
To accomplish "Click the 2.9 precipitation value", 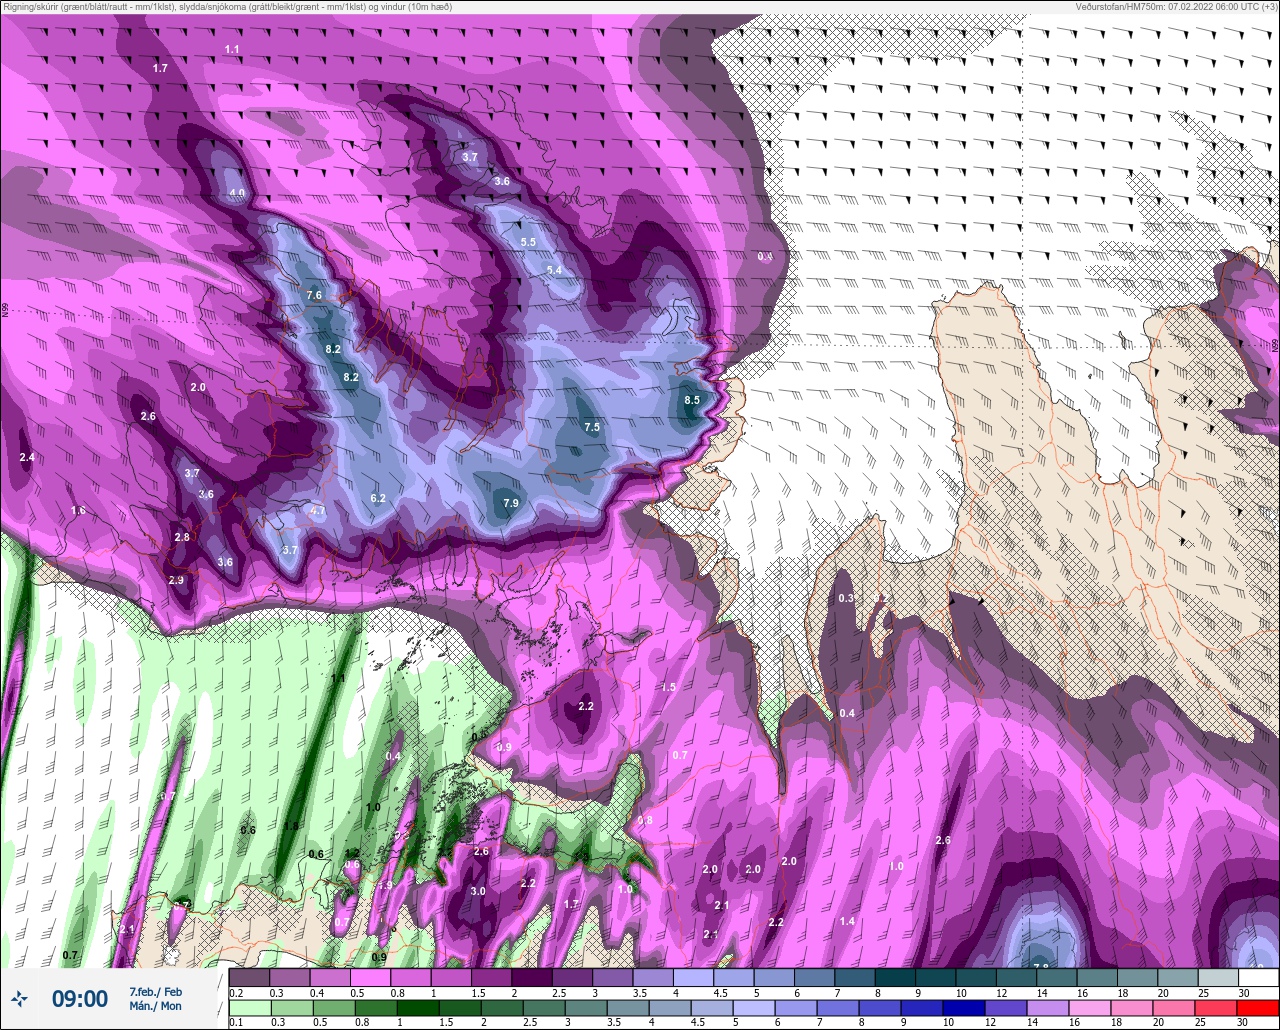I will [x=176, y=580].
